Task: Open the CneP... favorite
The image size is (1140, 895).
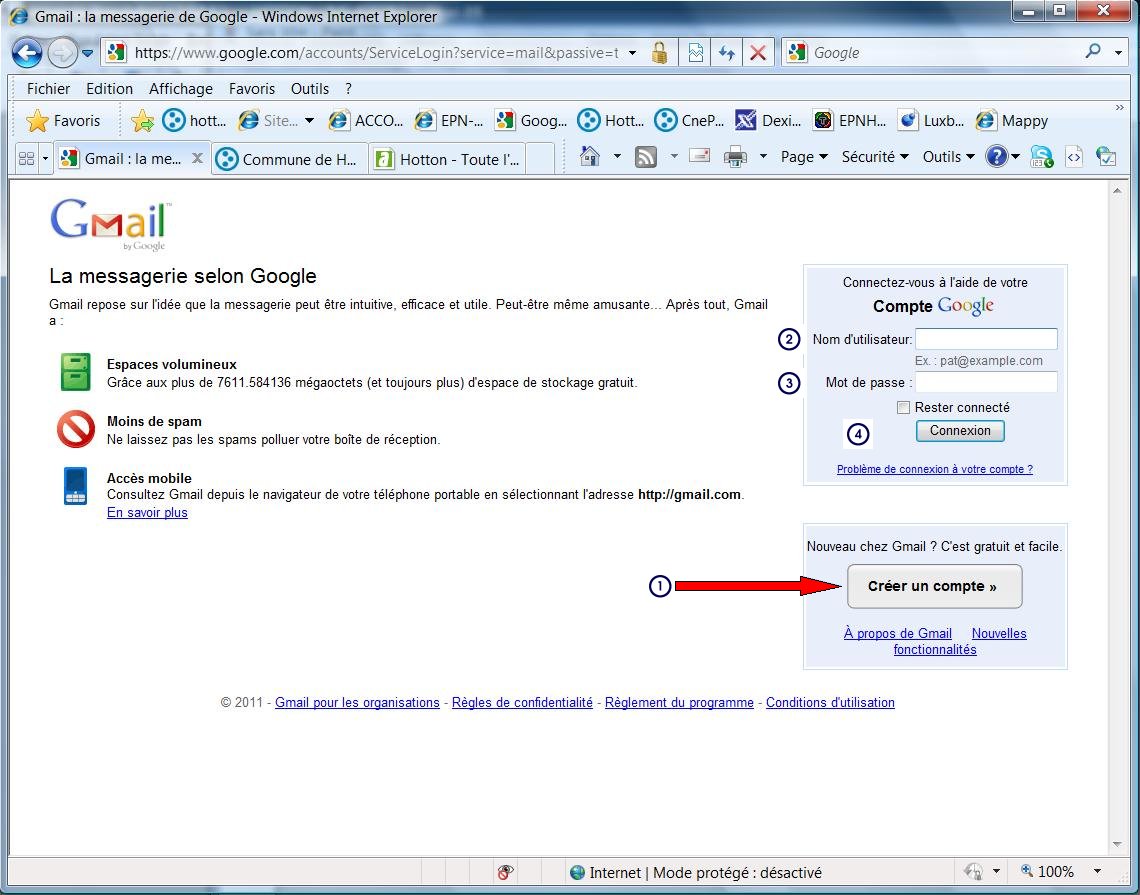Action: click(689, 121)
